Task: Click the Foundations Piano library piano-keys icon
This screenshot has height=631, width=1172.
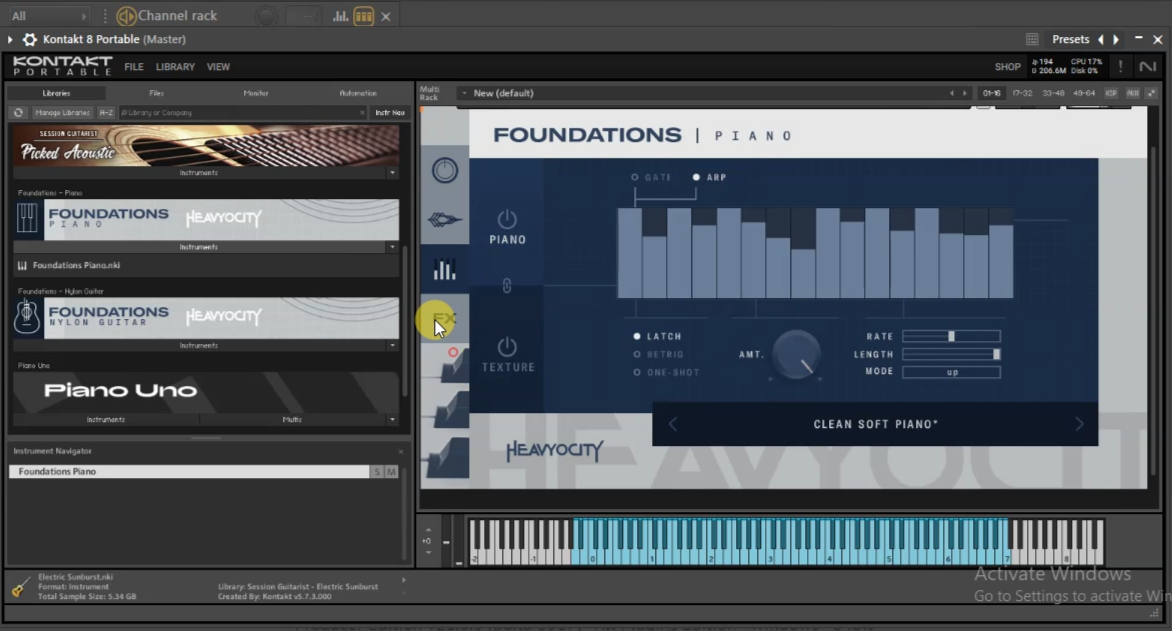Action: click(27, 218)
